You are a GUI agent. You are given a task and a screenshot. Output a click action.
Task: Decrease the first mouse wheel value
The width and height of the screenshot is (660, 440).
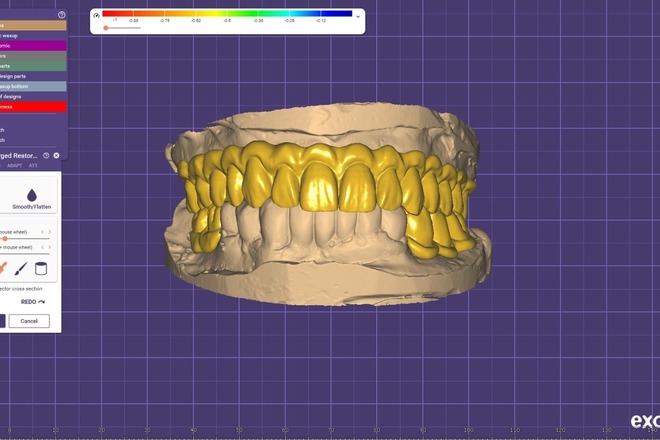43,232
